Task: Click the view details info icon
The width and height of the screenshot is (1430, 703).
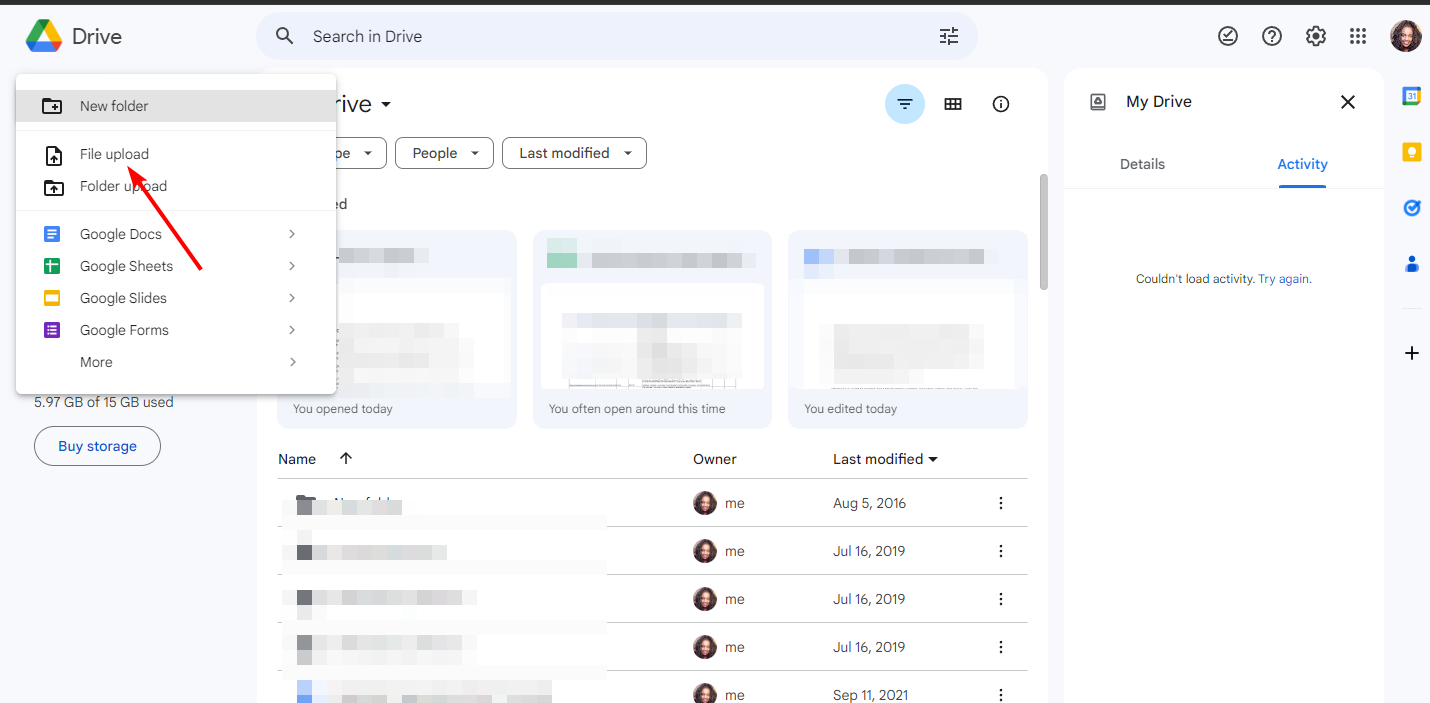Action: (x=1001, y=104)
